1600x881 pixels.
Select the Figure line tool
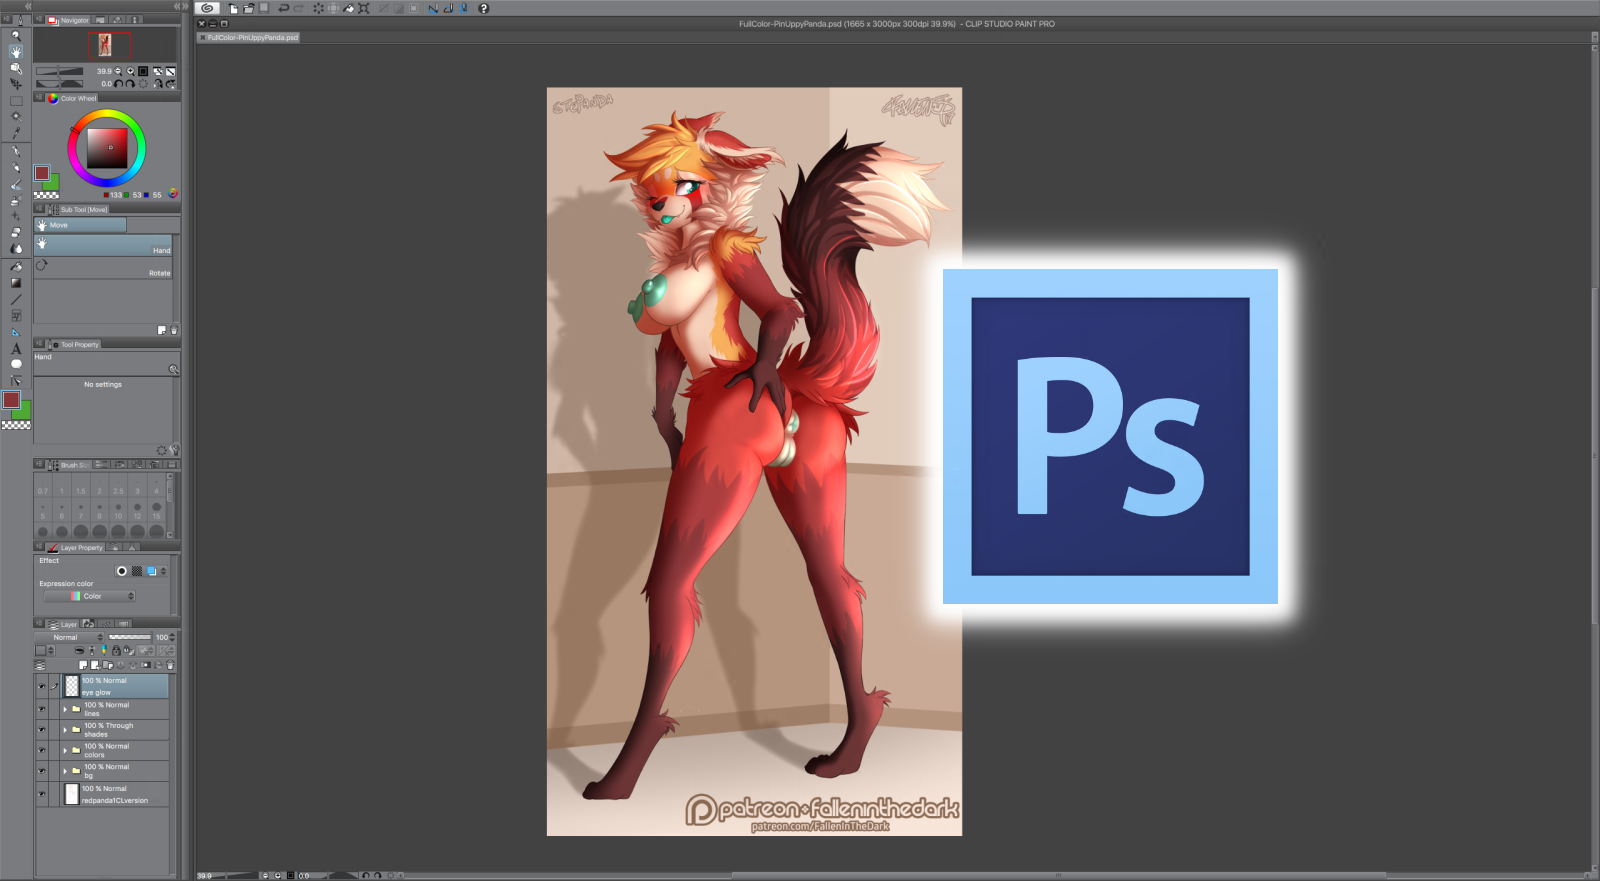pos(16,299)
